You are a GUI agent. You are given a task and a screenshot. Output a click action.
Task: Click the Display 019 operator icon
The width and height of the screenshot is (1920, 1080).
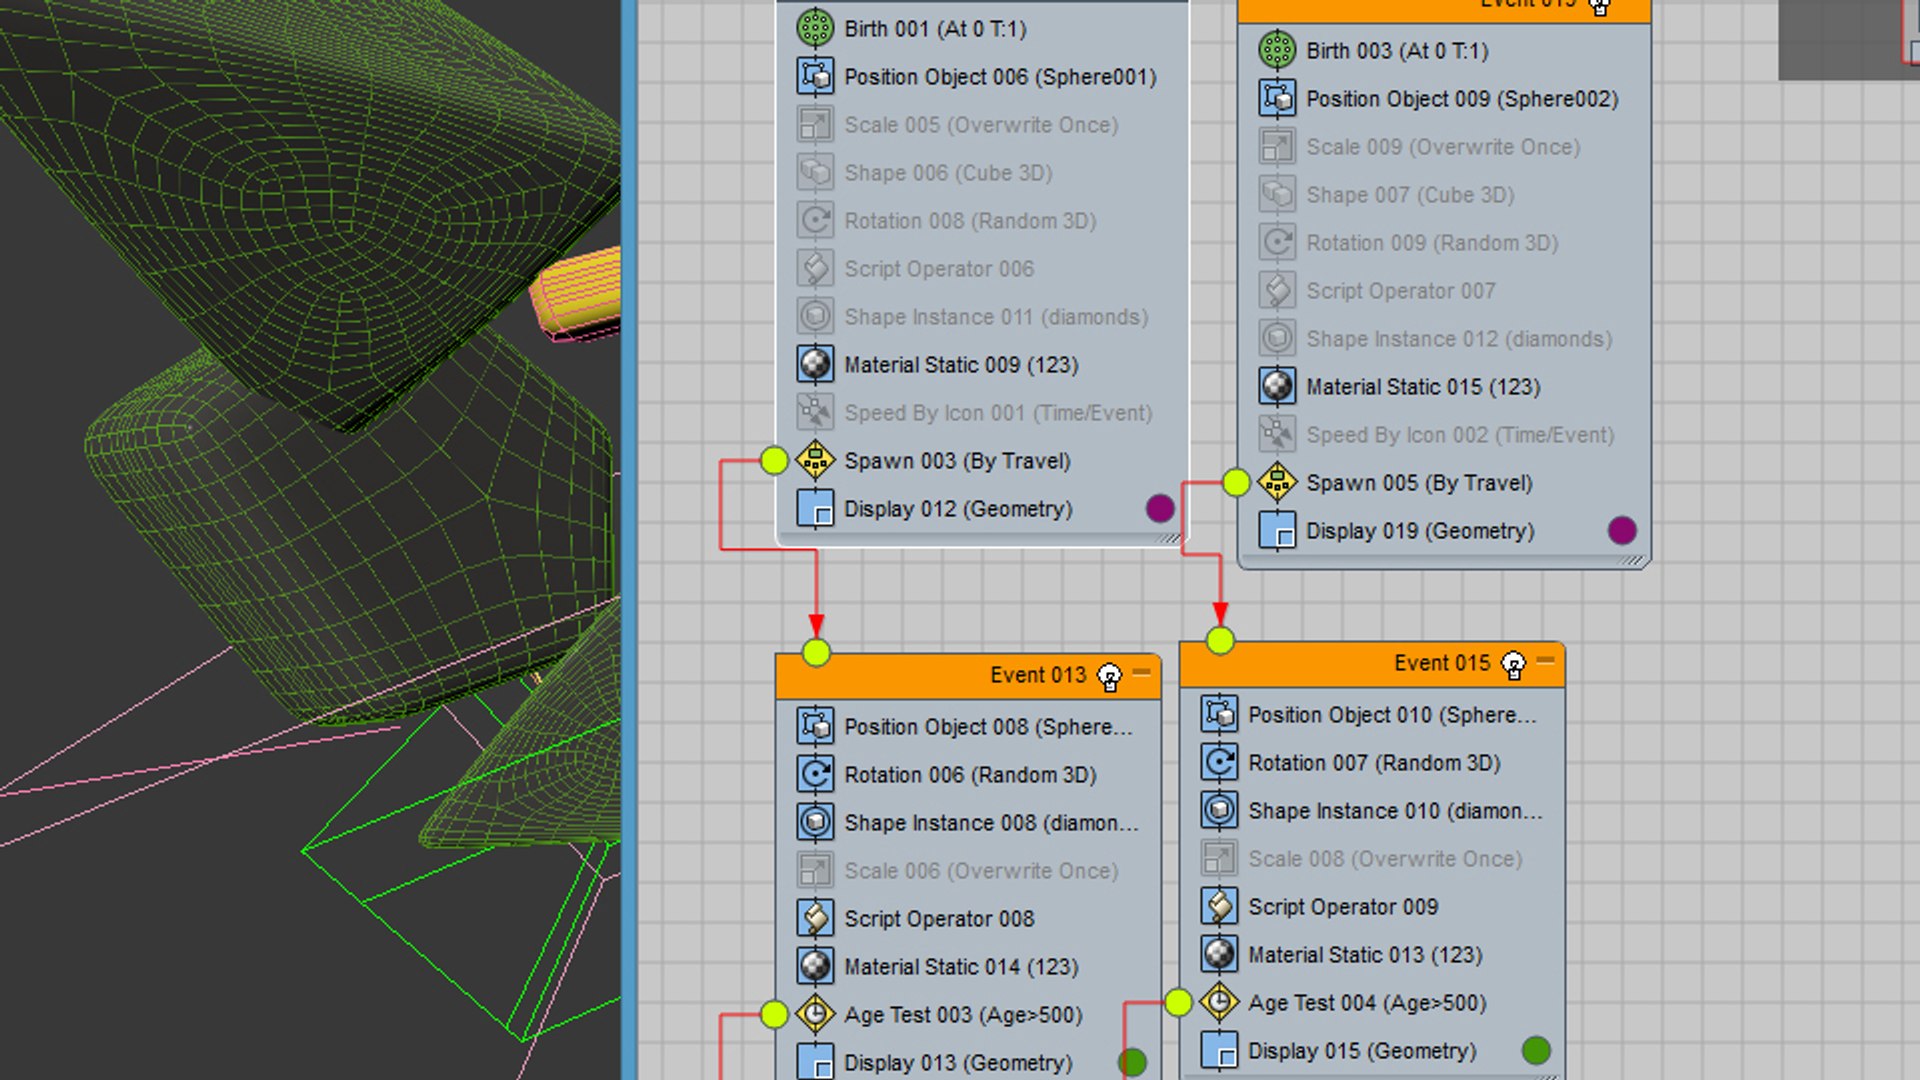[x=1277, y=530]
